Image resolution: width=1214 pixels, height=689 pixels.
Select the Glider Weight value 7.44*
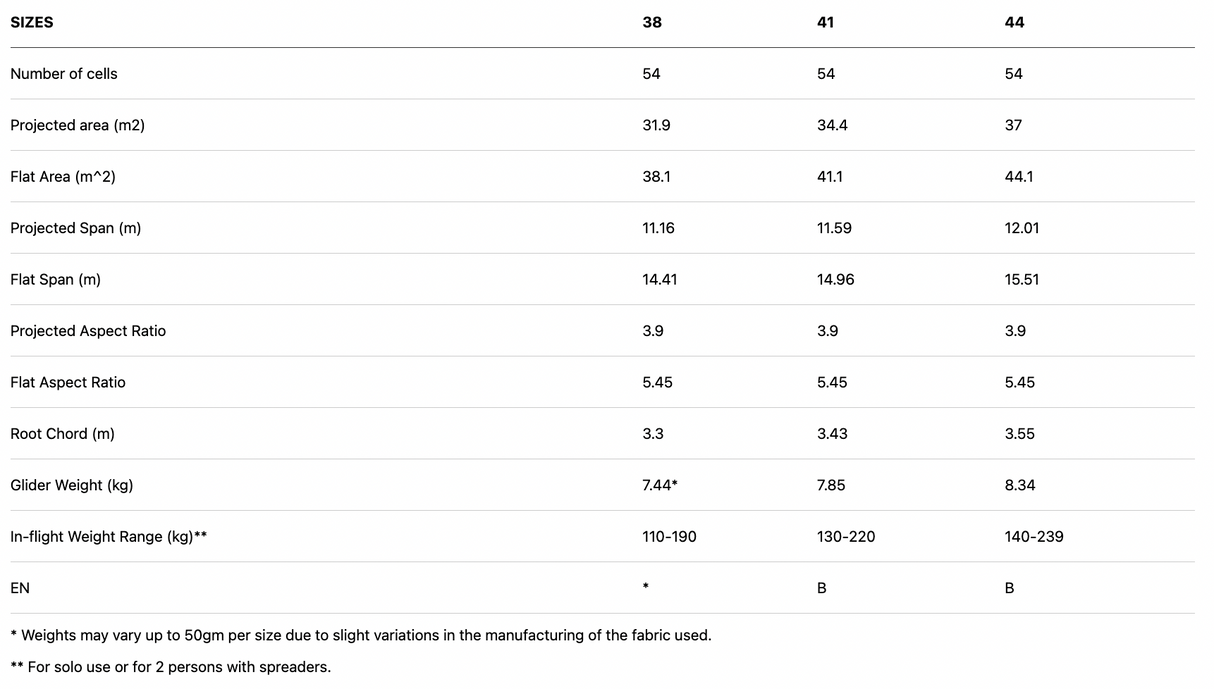[660, 486]
